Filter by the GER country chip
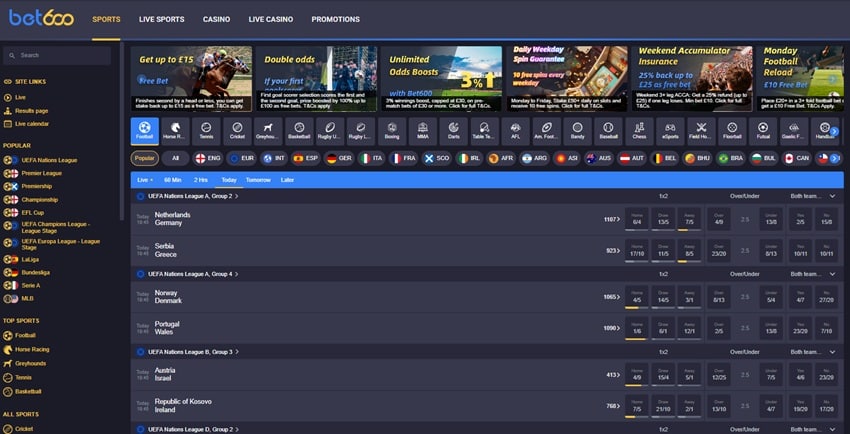The image size is (850, 434). (339, 158)
